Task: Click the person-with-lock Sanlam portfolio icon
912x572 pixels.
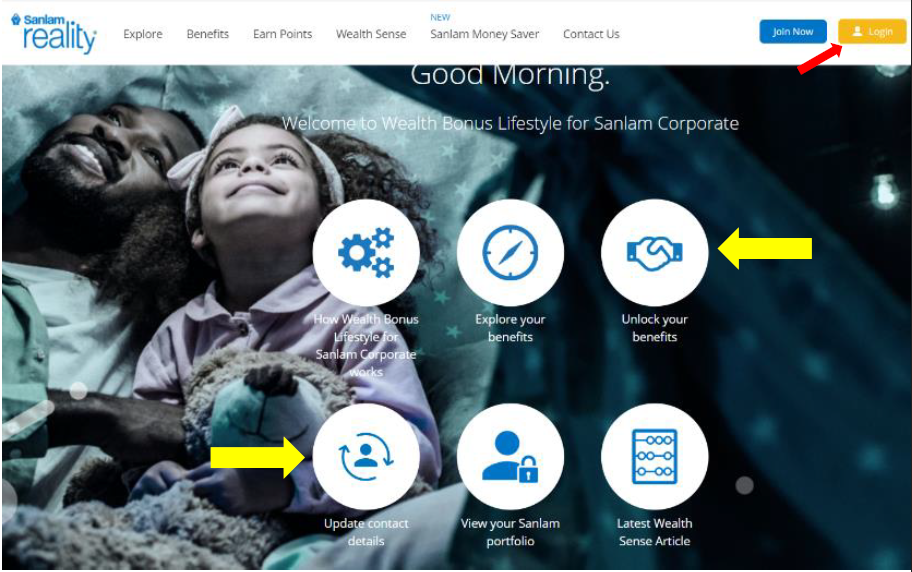Action: [510, 457]
